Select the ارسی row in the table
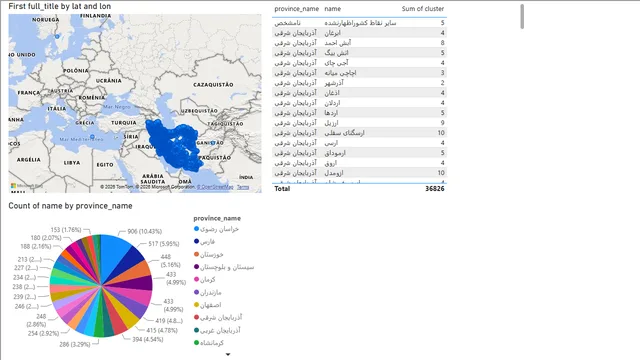 (359, 143)
